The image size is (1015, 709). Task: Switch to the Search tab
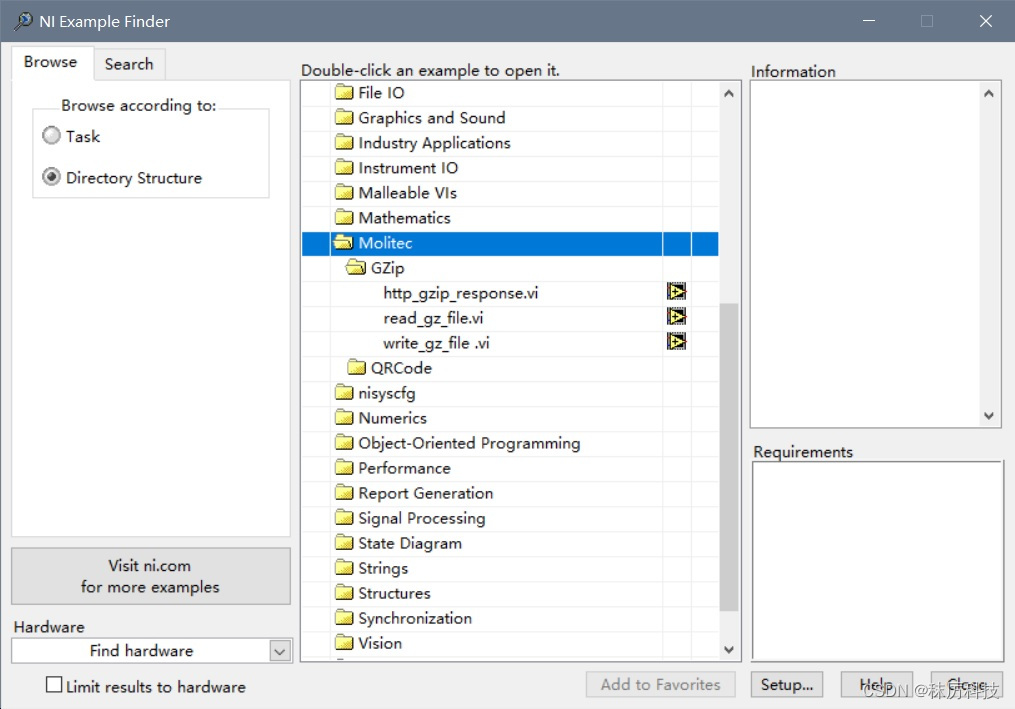pos(129,63)
